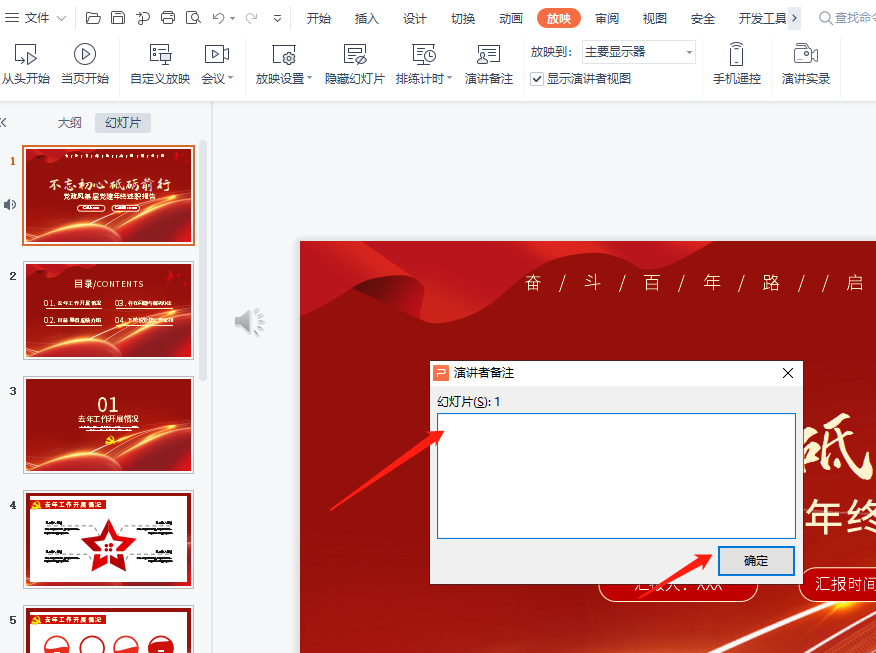
Task: Expand the 会议 dropdown arrow
Action: [230, 78]
